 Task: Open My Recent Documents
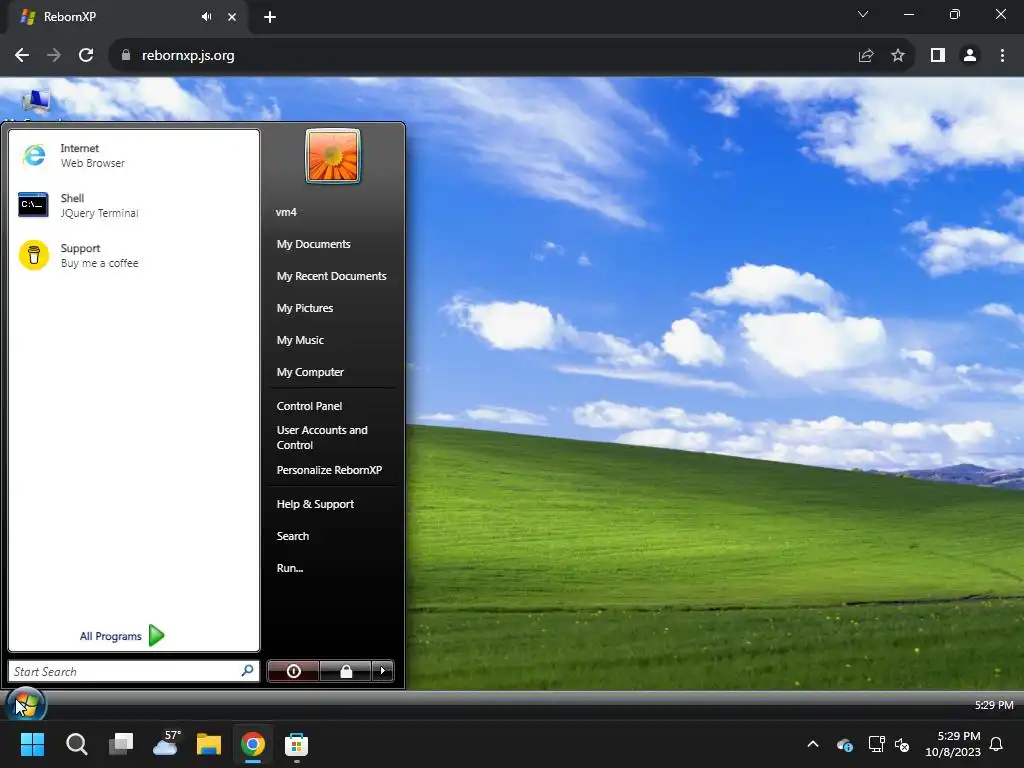click(331, 276)
